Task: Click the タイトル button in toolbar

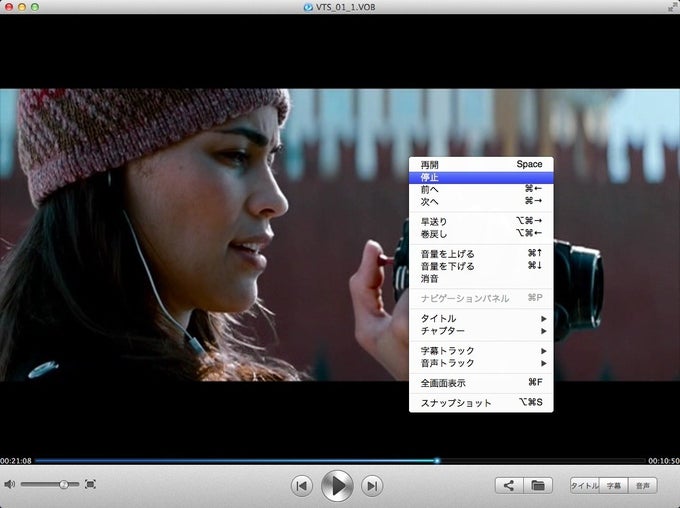Action: pyautogui.click(x=584, y=485)
